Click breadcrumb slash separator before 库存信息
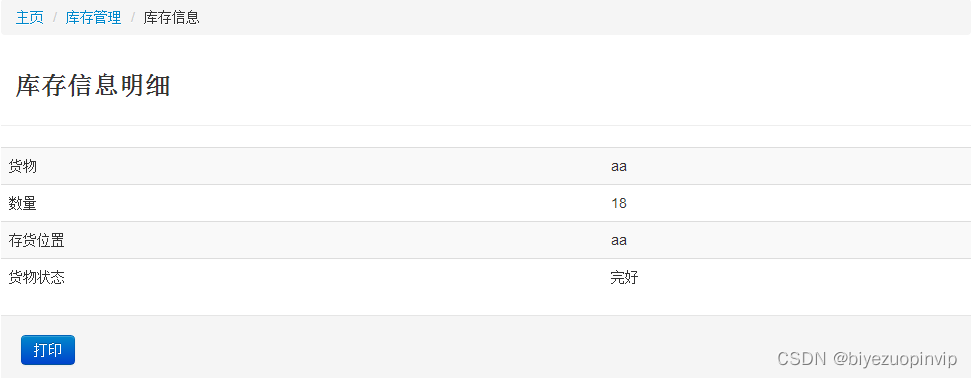The height and width of the screenshot is (378, 972). click(x=133, y=17)
